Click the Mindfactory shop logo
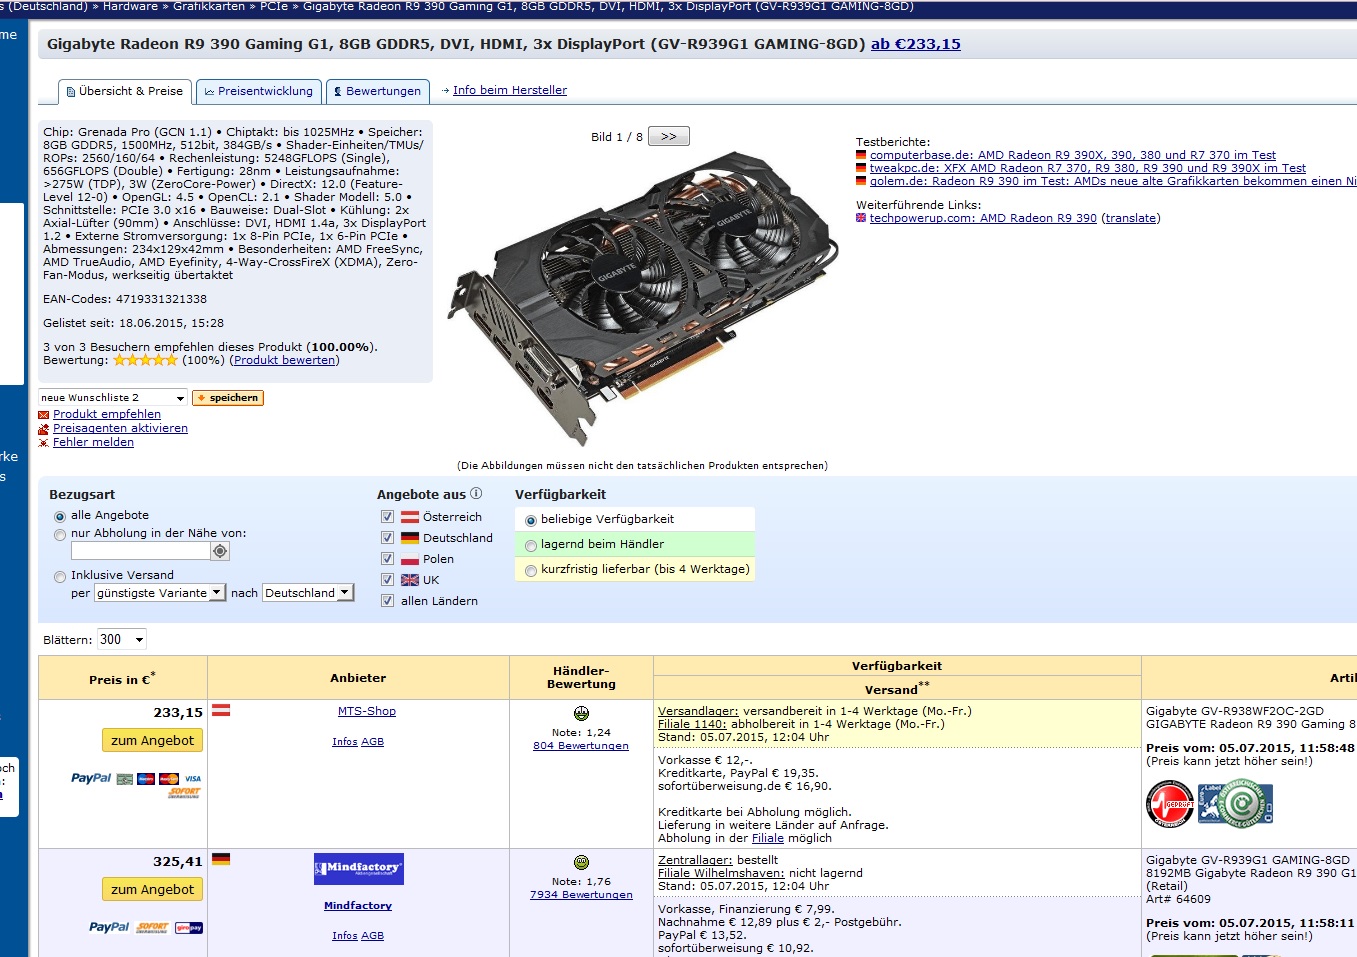Viewport: 1357px width, 957px height. pyautogui.click(x=358, y=869)
